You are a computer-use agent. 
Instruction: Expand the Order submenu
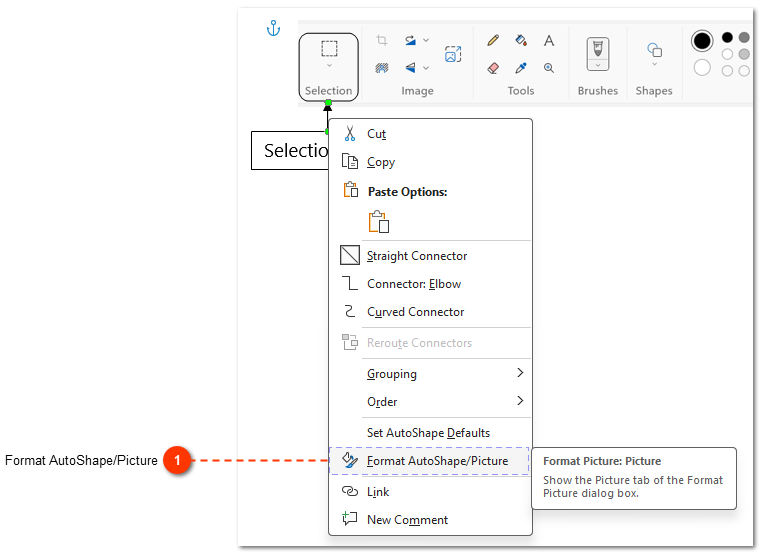click(x=430, y=401)
